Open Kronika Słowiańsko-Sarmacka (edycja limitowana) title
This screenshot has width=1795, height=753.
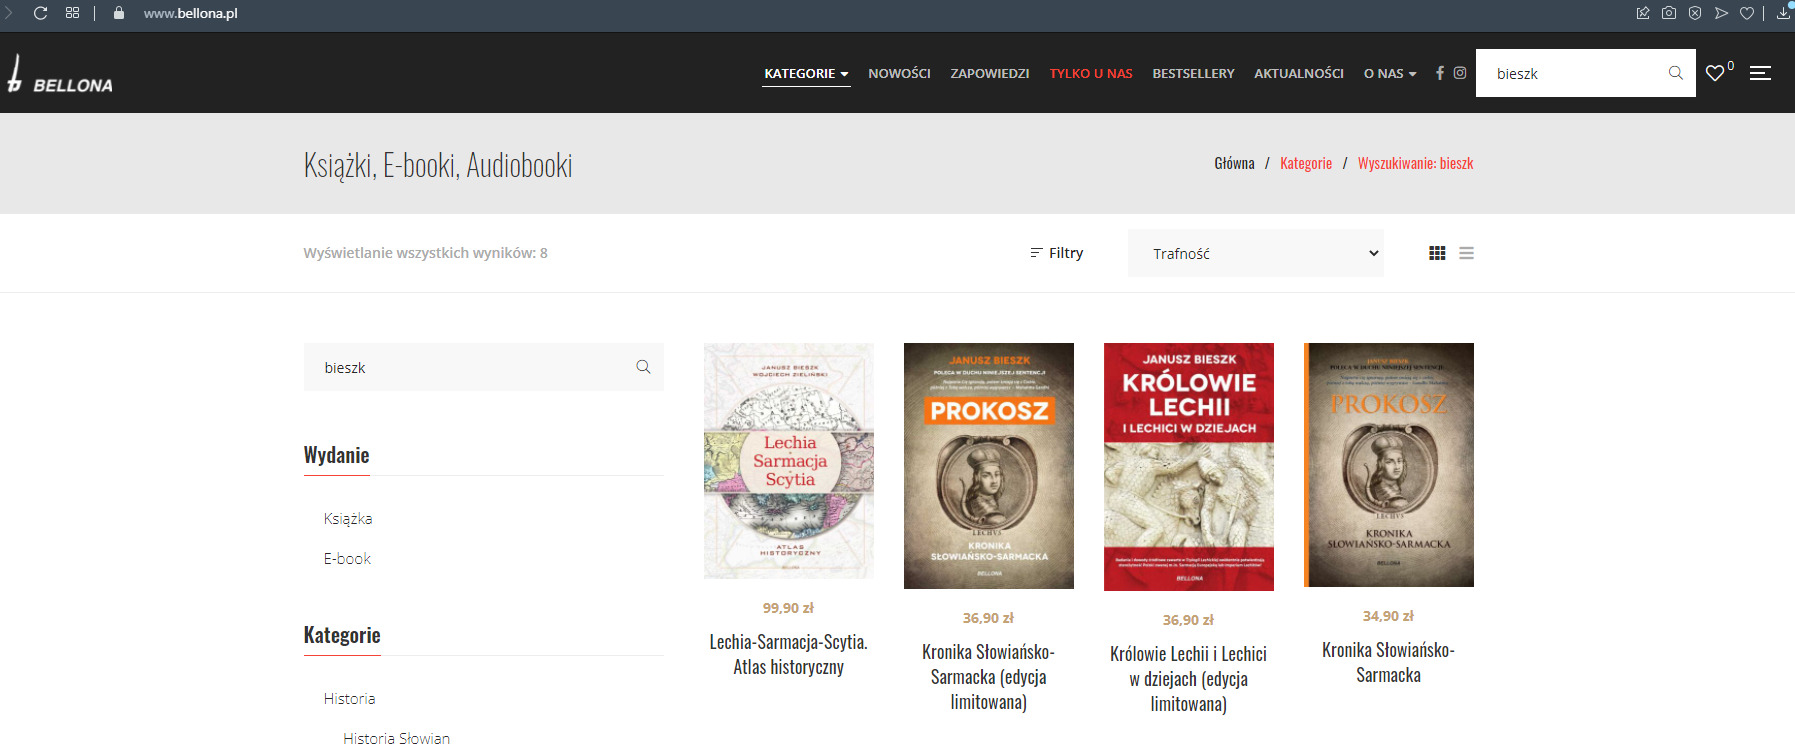tap(989, 677)
